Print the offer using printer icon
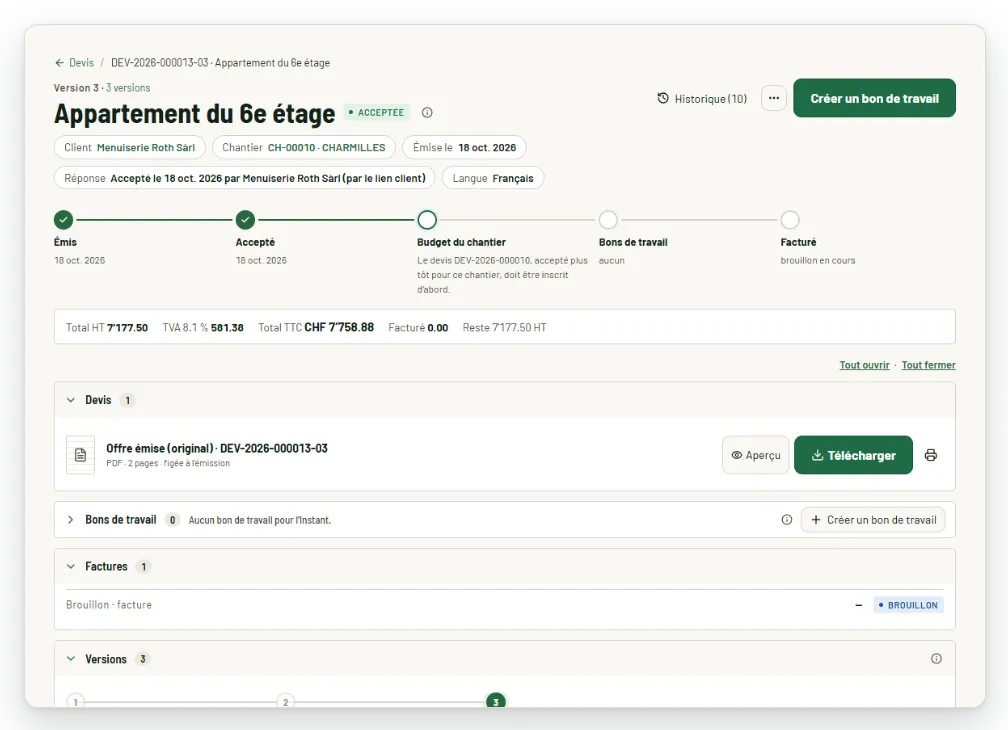 pos(930,455)
